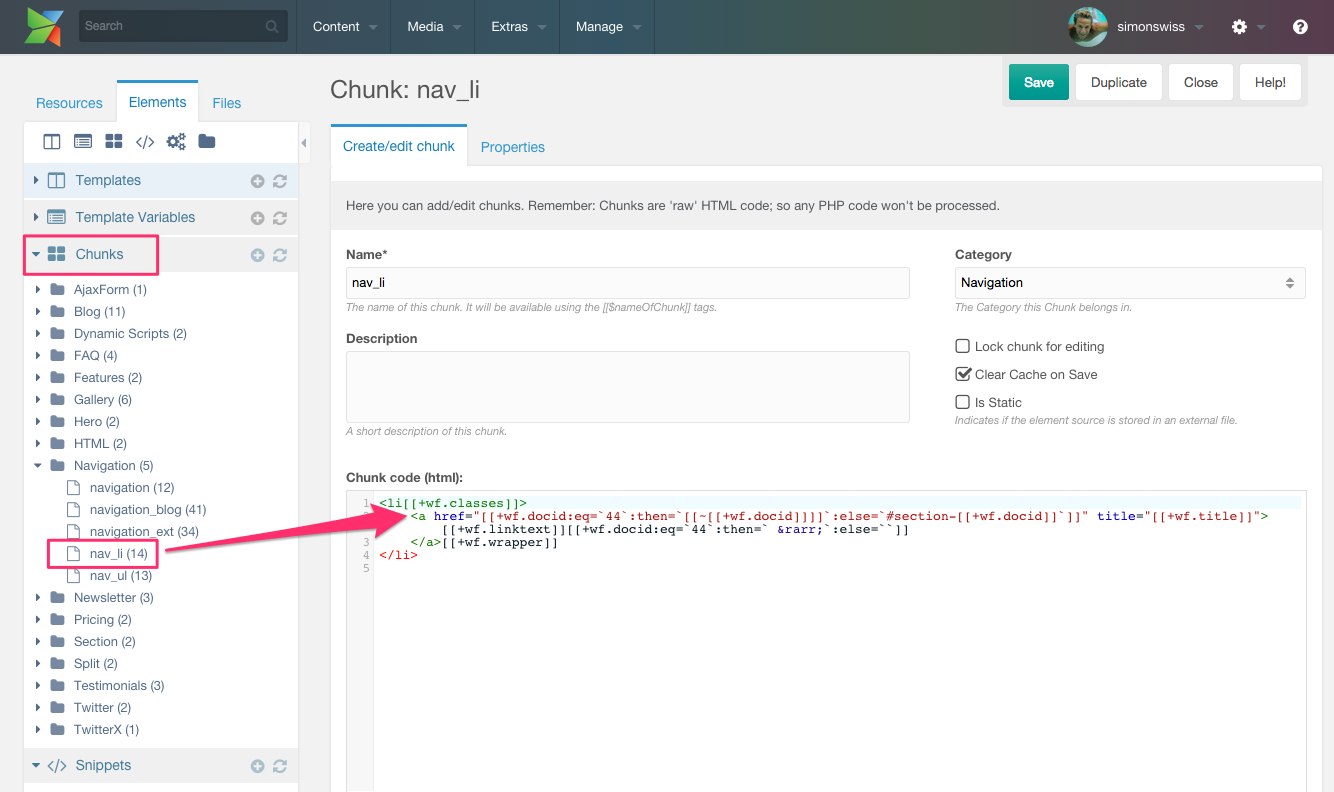Expand the Blog folder
The image size is (1334, 792).
[39, 312]
